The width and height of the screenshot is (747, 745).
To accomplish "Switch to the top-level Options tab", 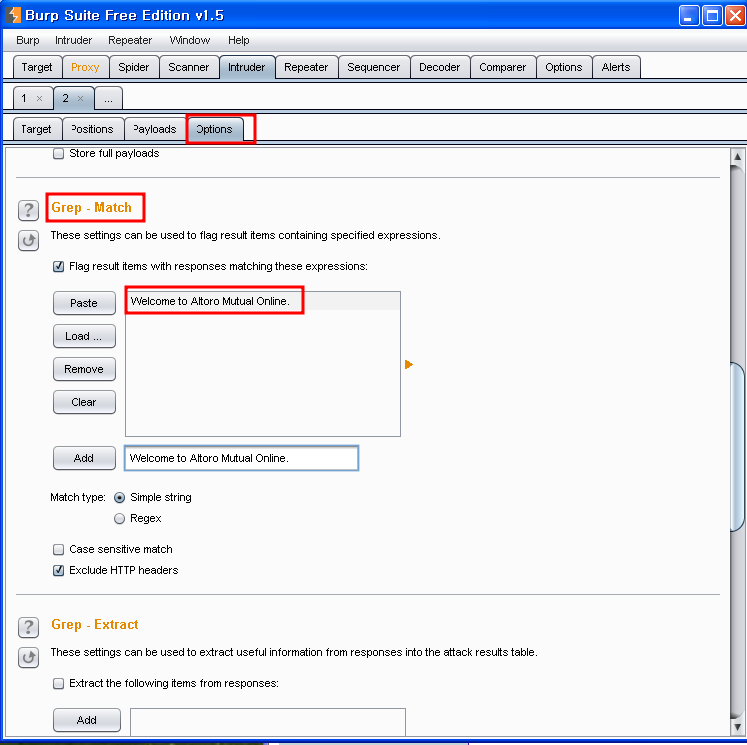I will pyautogui.click(x=564, y=67).
